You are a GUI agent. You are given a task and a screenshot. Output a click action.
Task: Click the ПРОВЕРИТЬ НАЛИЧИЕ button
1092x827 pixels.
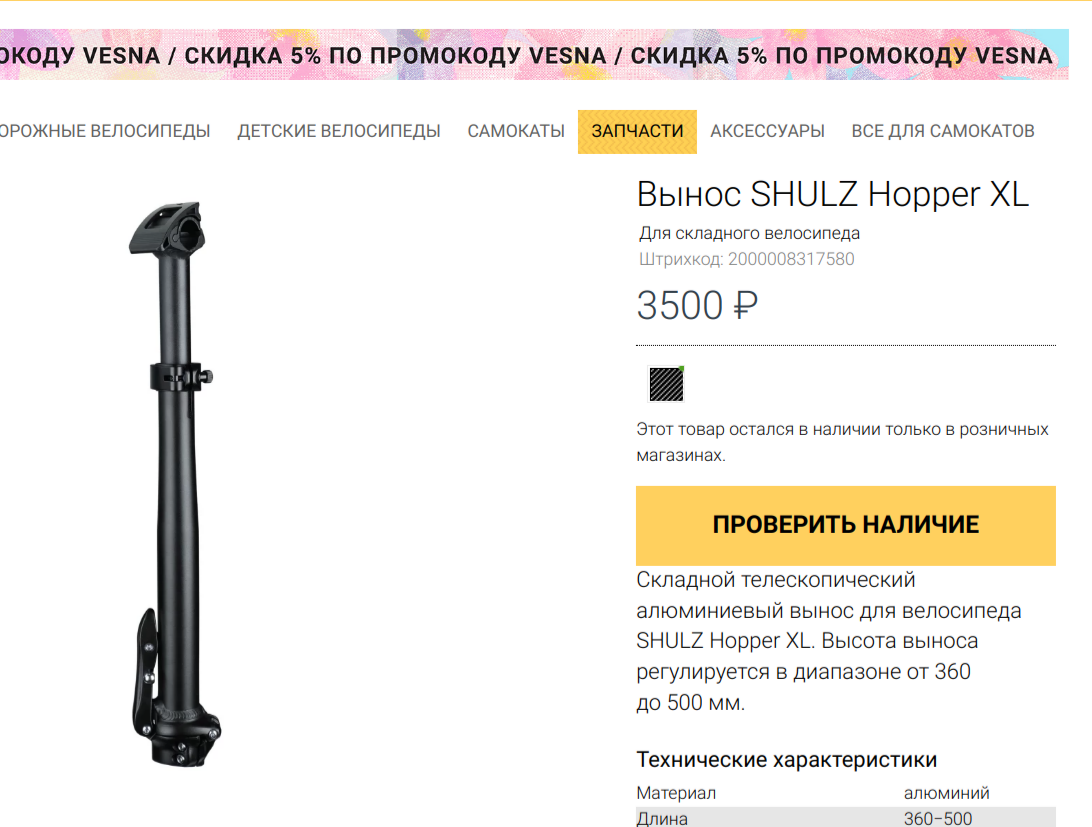(x=845, y=525)
